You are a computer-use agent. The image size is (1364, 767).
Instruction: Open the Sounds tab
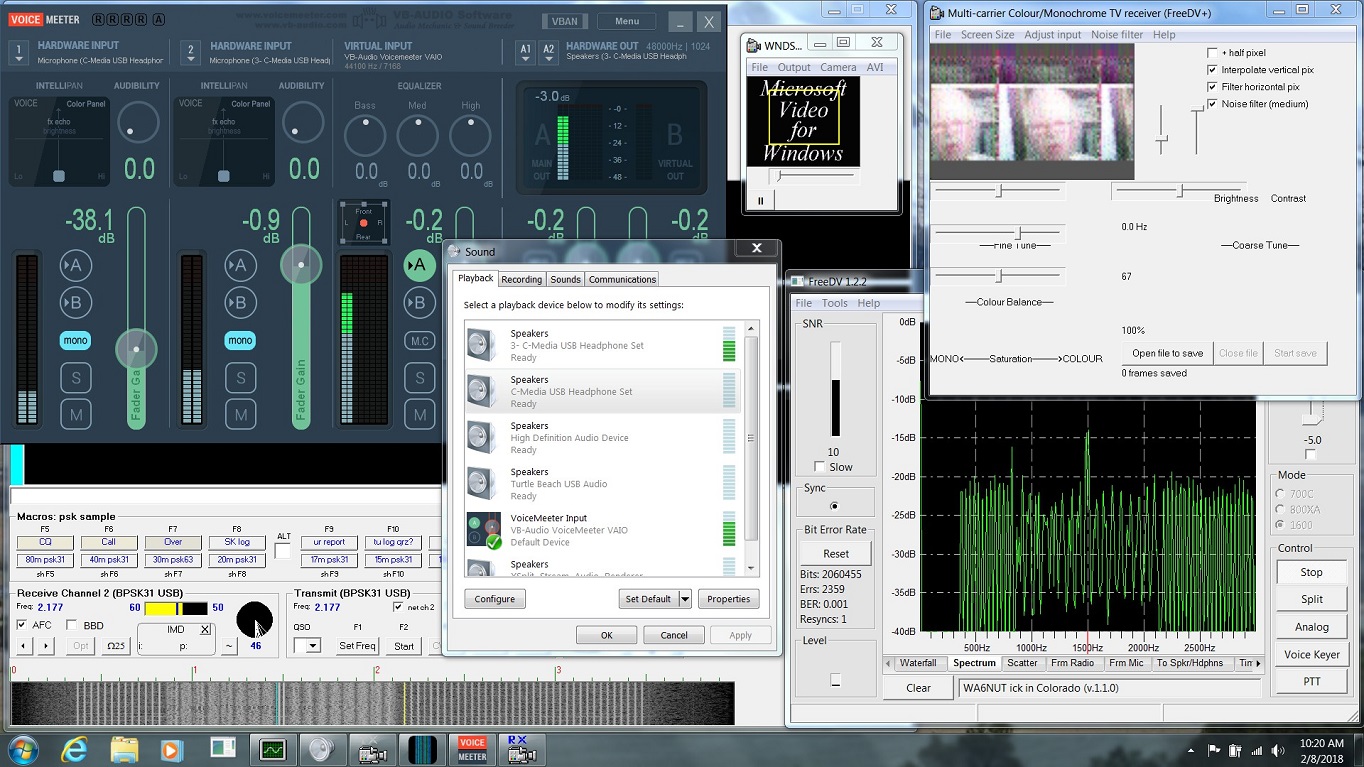(x=565, y=280)
